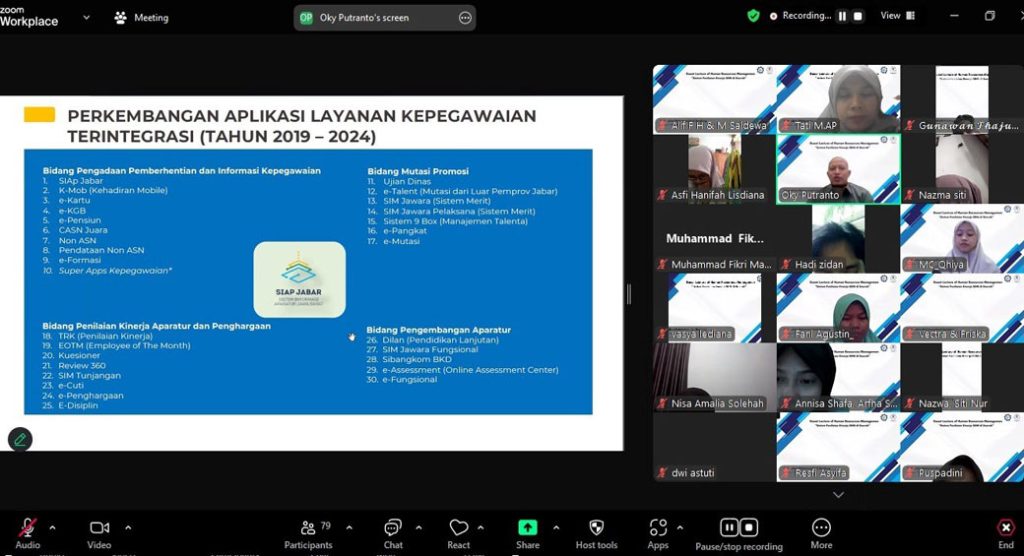1024x556 pixels.
Task: Open the Participants panel
Action: tap(309, 533)
